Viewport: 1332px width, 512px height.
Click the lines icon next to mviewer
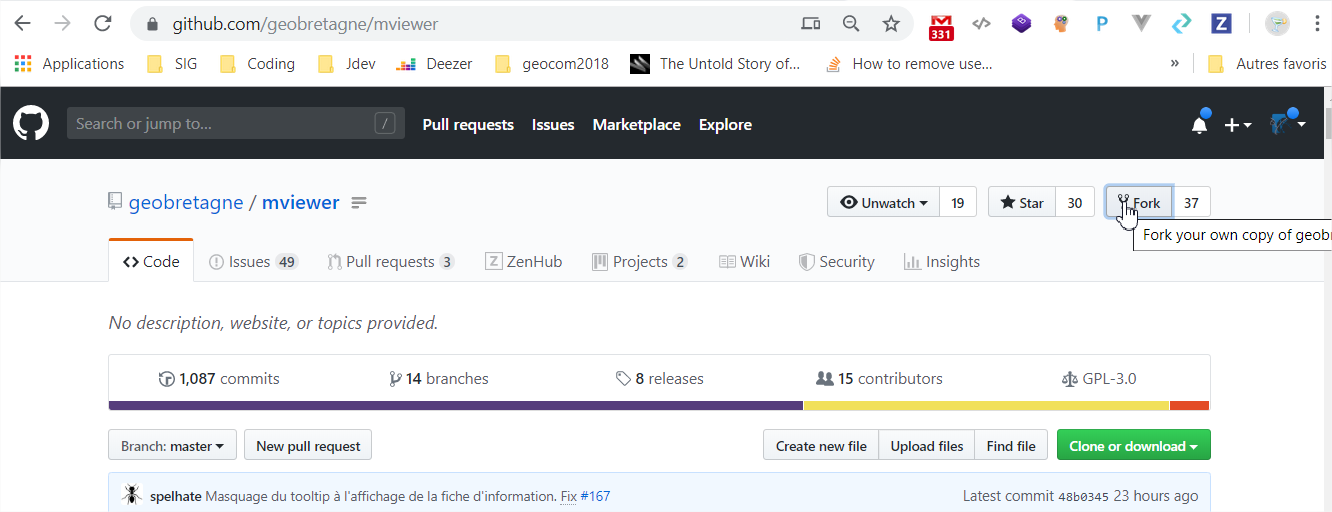point(359,203)
